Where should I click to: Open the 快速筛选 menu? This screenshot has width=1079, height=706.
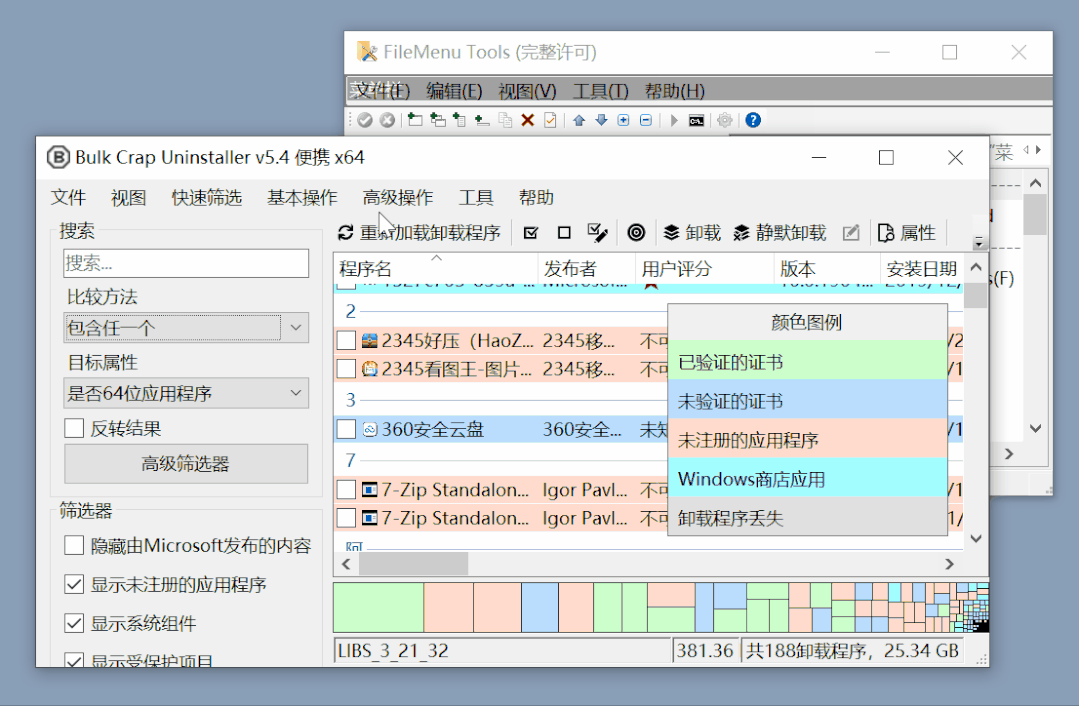(x=206, y=198)
